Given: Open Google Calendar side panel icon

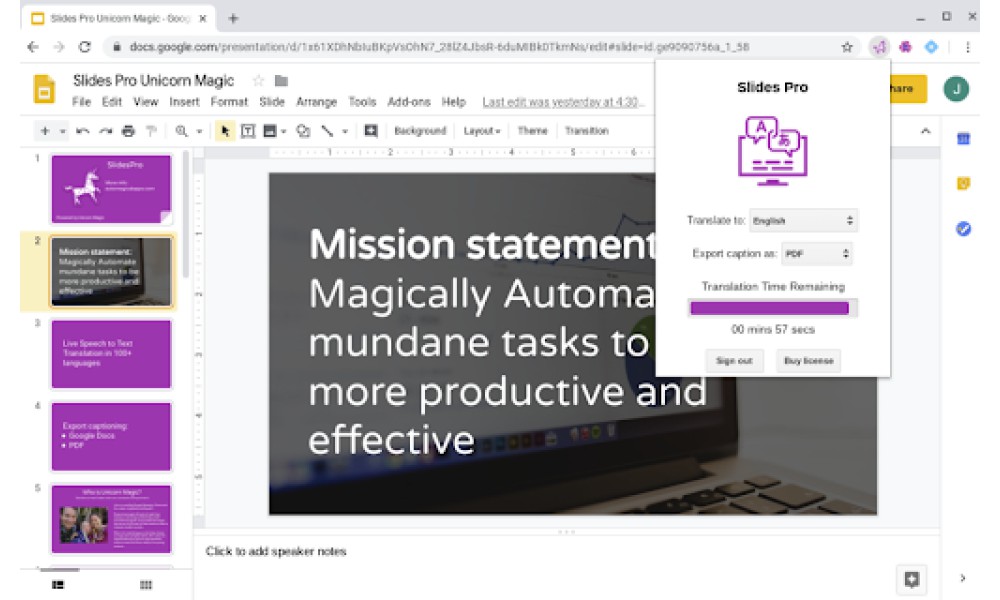Looking at the screenshot, I should coord(964,138).
